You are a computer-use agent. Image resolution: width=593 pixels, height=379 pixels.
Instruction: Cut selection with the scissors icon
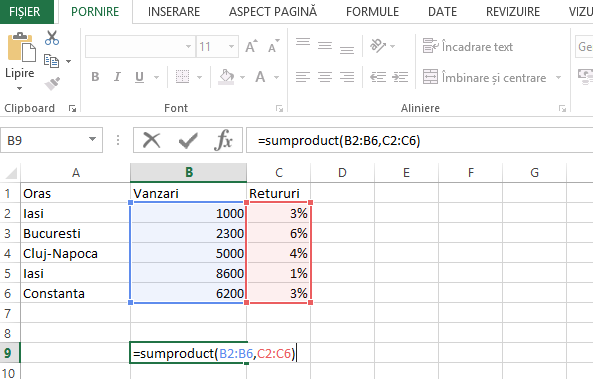pos(52,38)
